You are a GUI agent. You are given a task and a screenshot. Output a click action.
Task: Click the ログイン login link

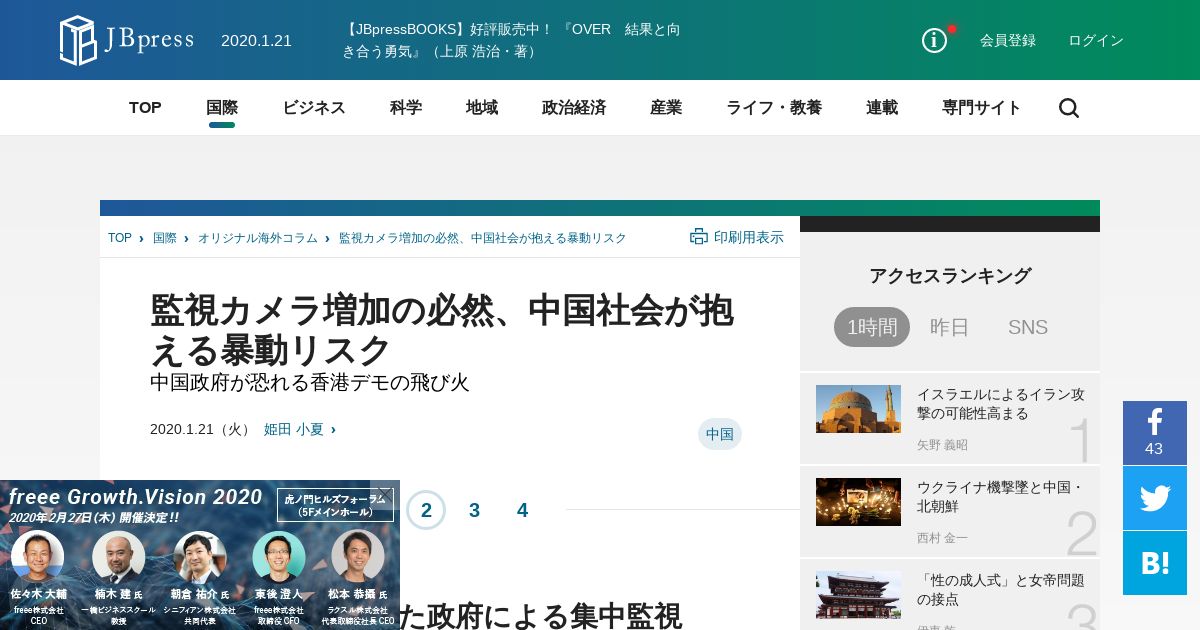click(x=1096, y=40)
